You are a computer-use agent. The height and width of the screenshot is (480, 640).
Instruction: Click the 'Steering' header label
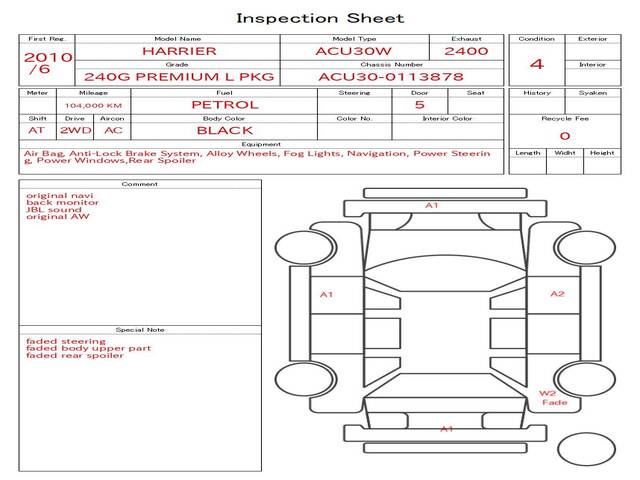pyautogui.click(x=354, y=93)
